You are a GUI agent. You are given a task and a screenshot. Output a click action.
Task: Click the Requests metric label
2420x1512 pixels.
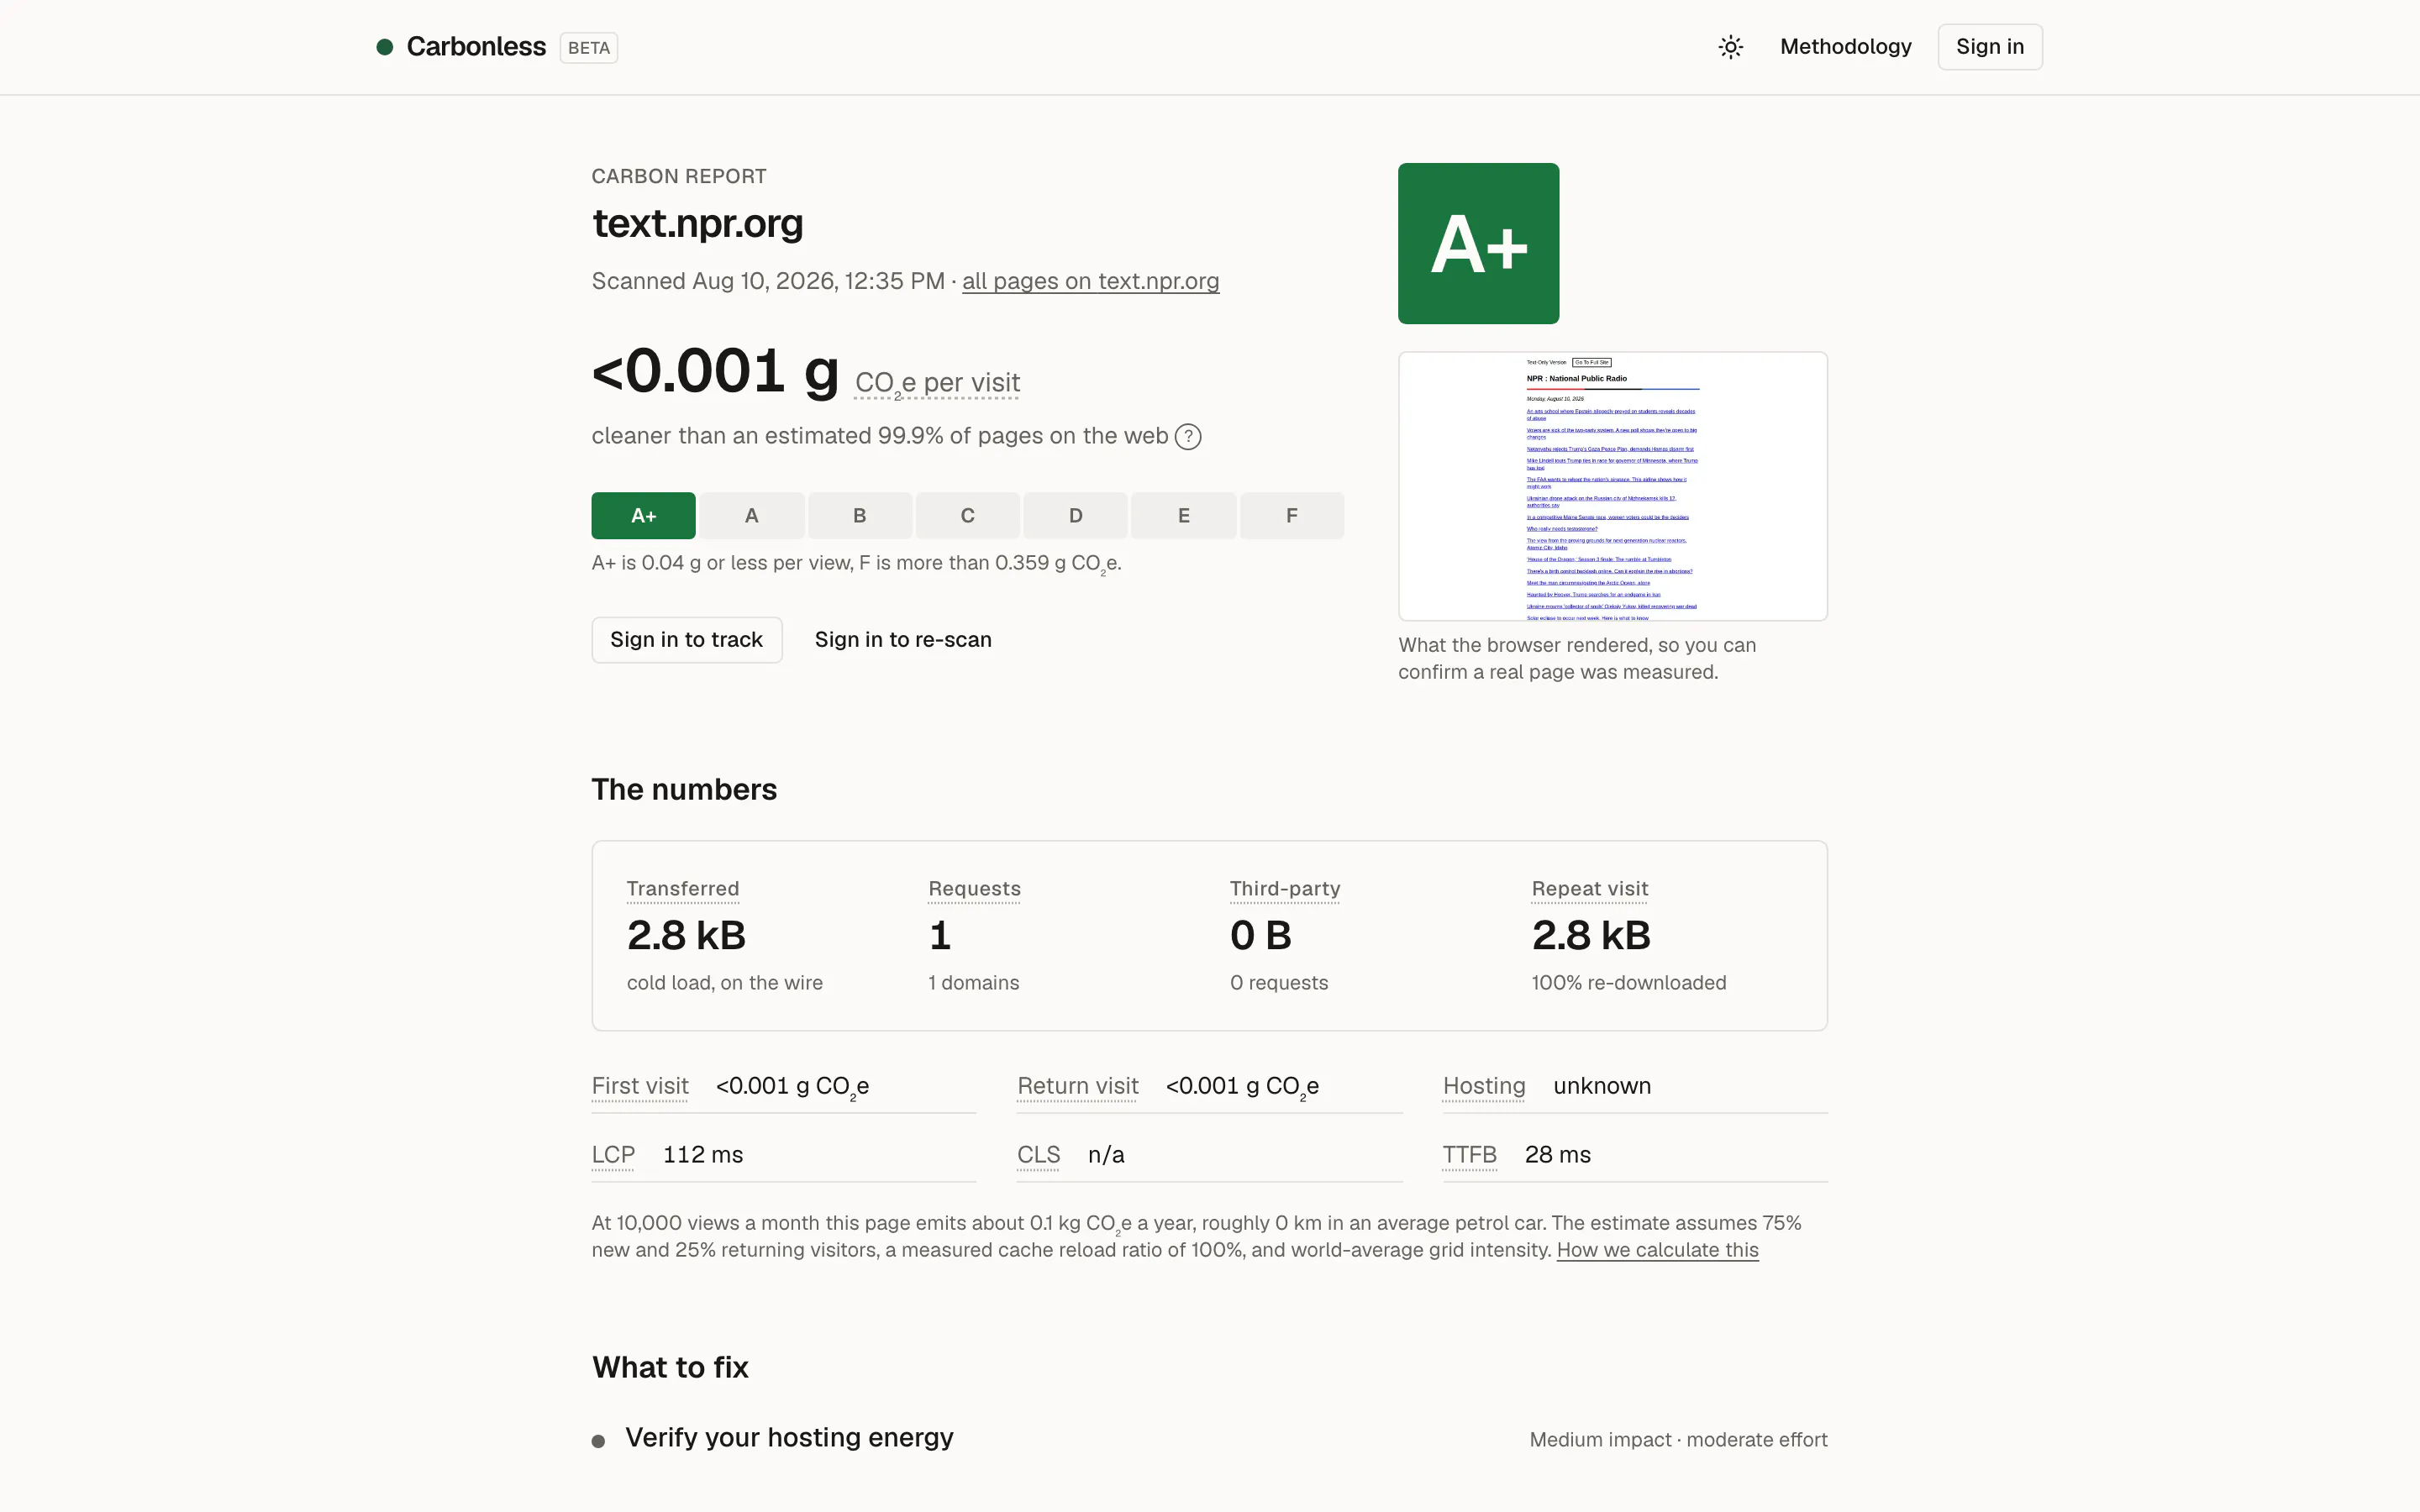coord(975,889)
